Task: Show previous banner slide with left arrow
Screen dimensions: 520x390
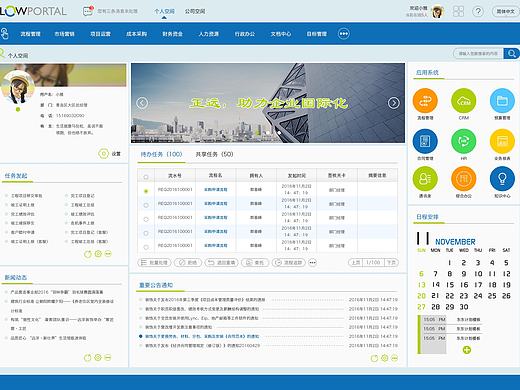Action: click(x=142, y=103)
